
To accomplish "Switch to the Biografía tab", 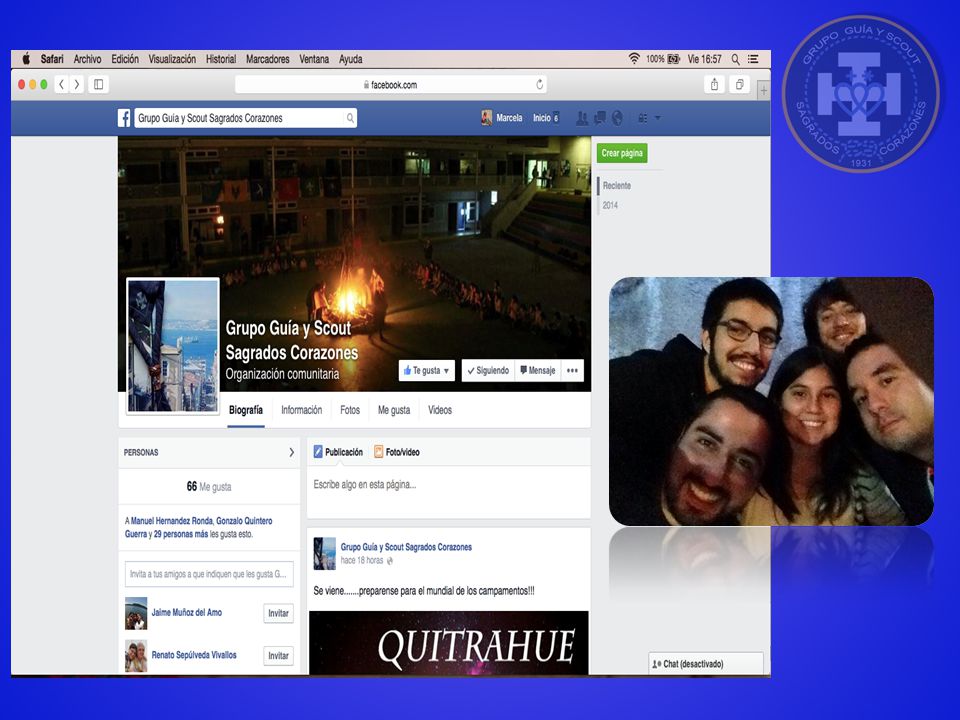I will (246, 410).
